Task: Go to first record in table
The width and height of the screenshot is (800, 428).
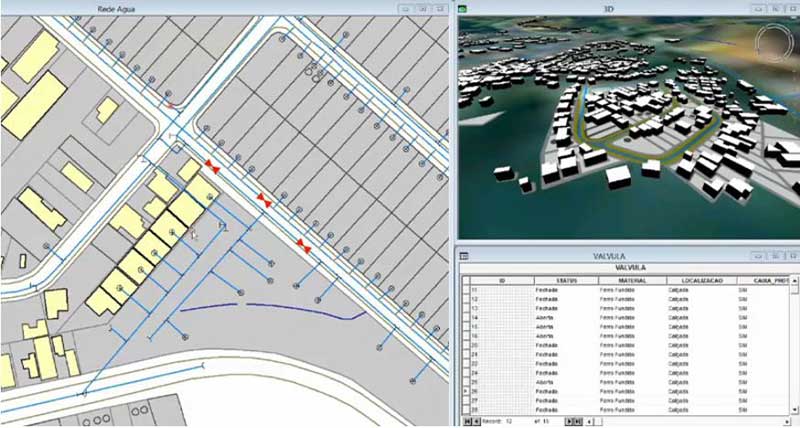Action: [x=465, y=421]
